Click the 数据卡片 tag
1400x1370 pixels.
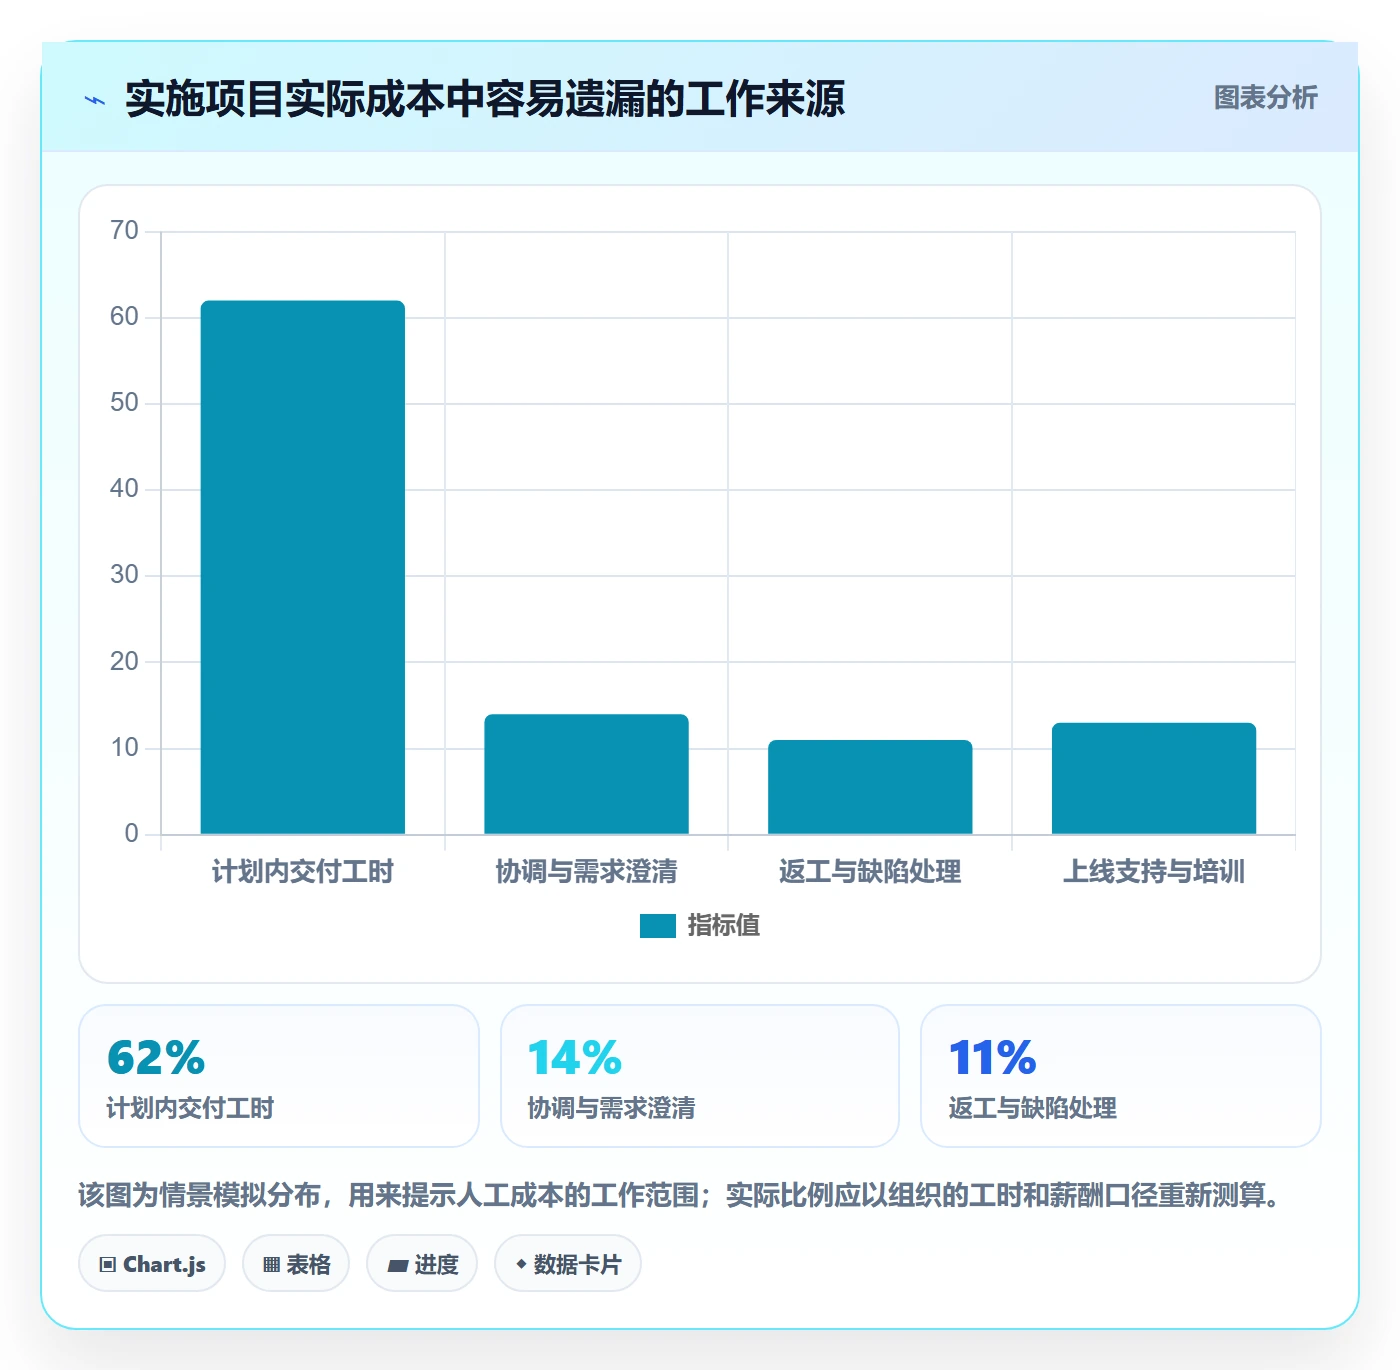568,1264
